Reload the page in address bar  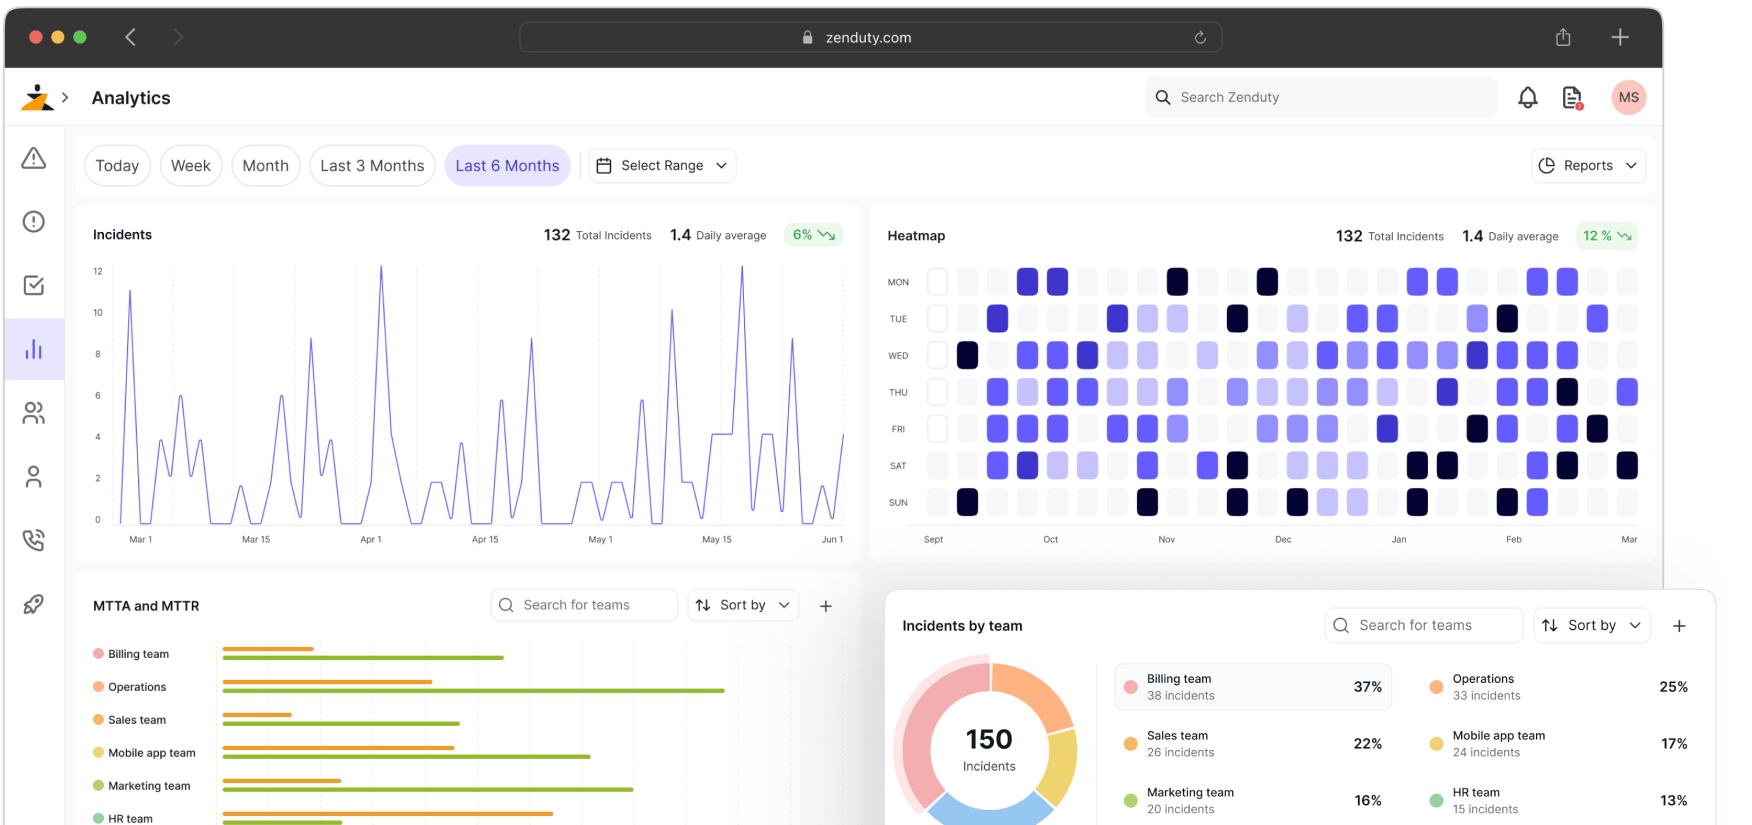tap(1200, 37)
